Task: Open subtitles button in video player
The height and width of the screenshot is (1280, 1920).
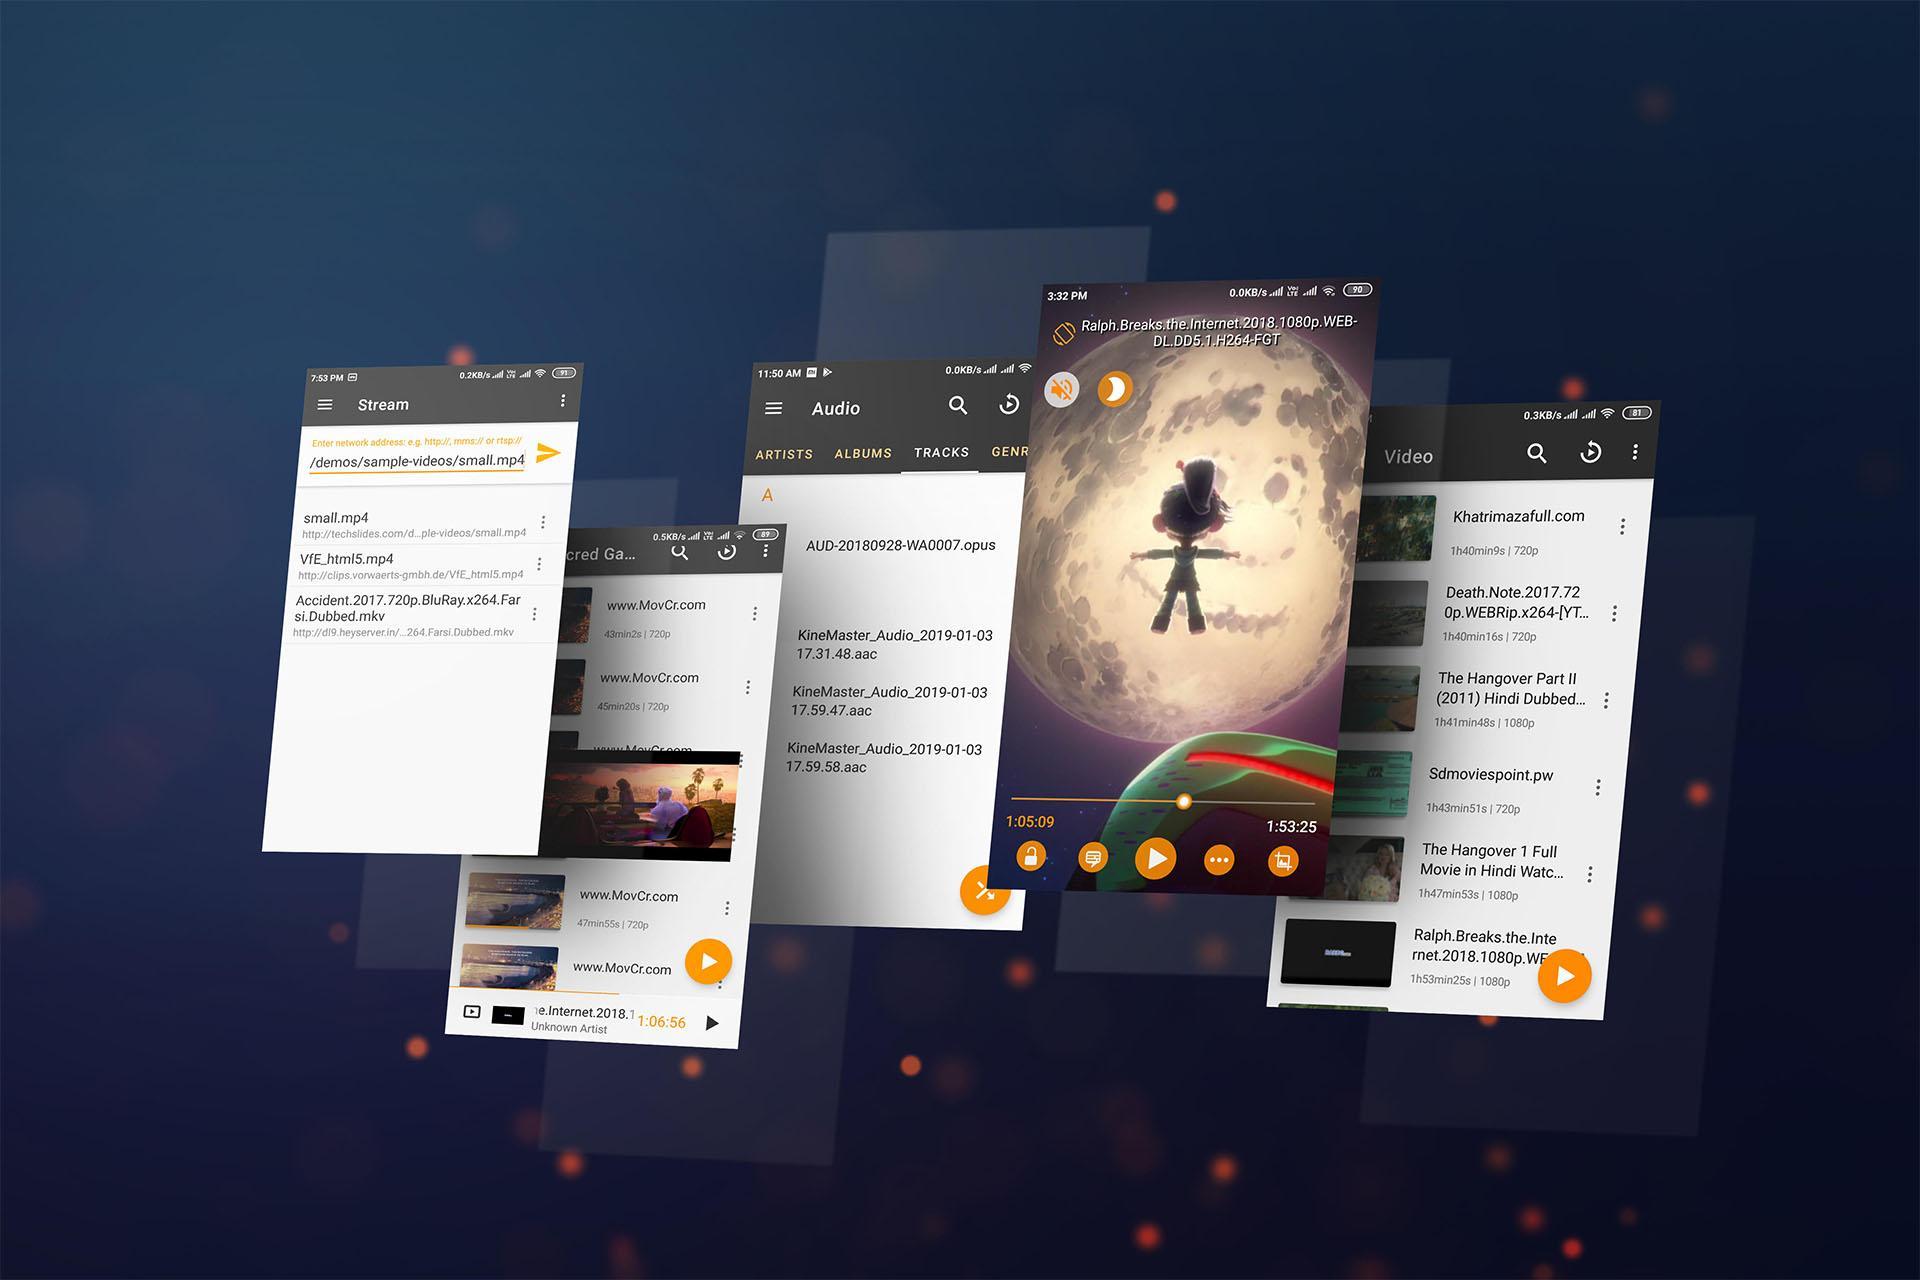Action: click(x=1093, y=858)
